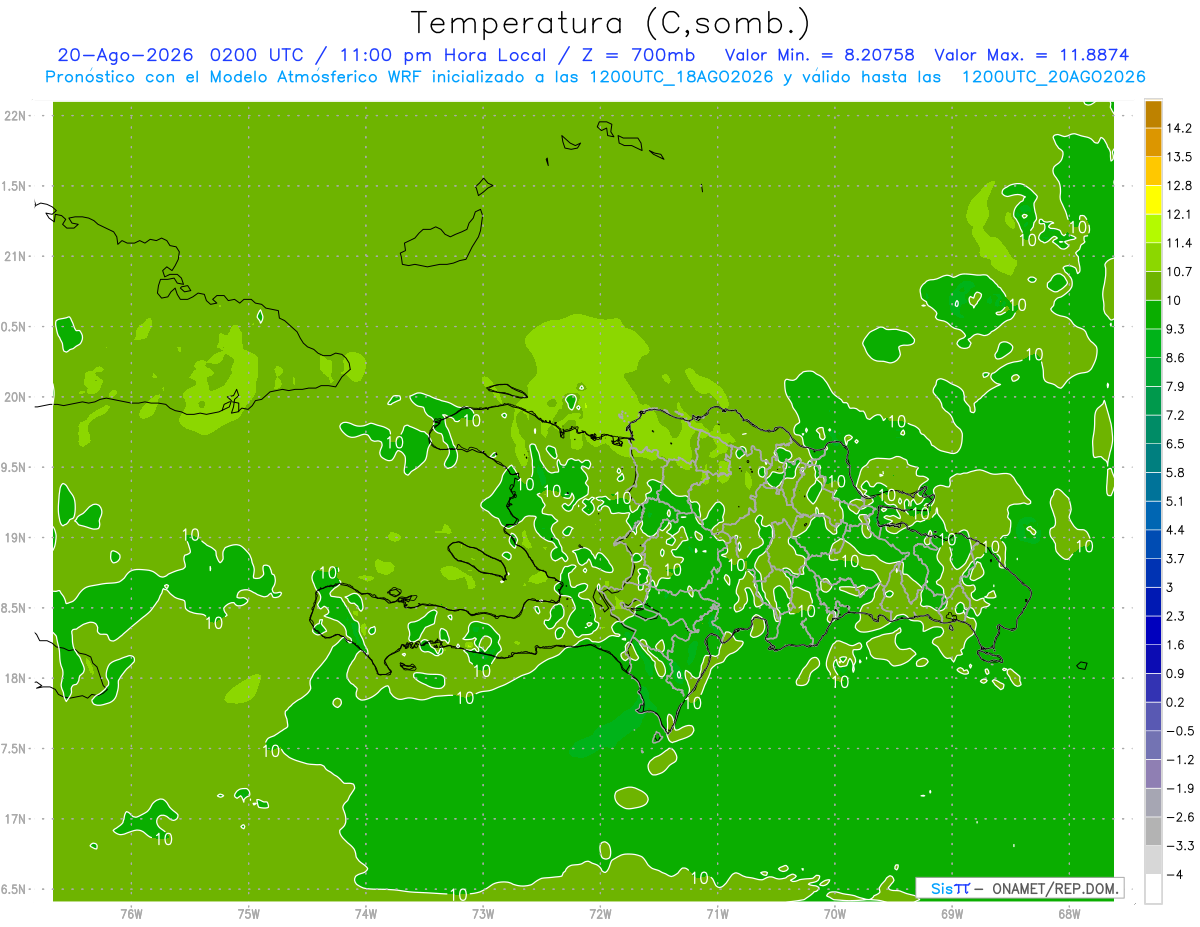Click the "SisTT - ONAMET/REP.DOM." credit label

1020,888
